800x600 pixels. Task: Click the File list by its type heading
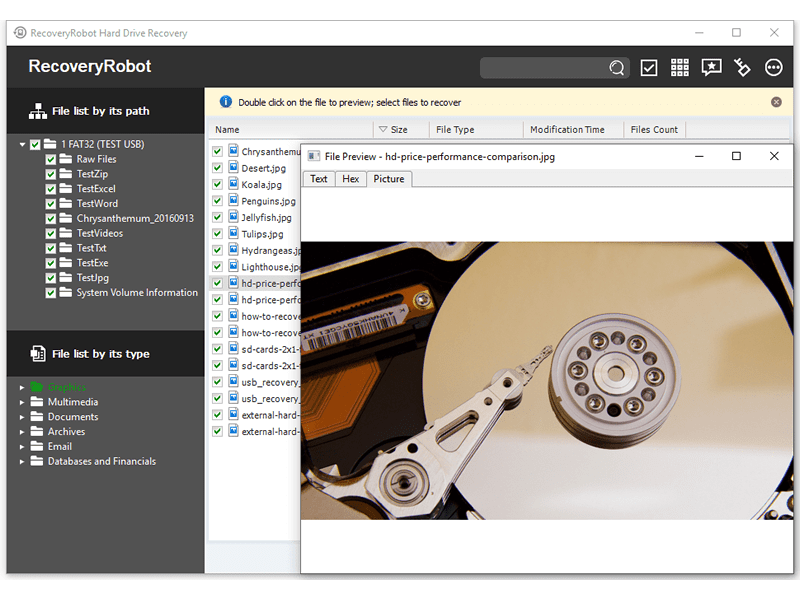coord(101,354)
